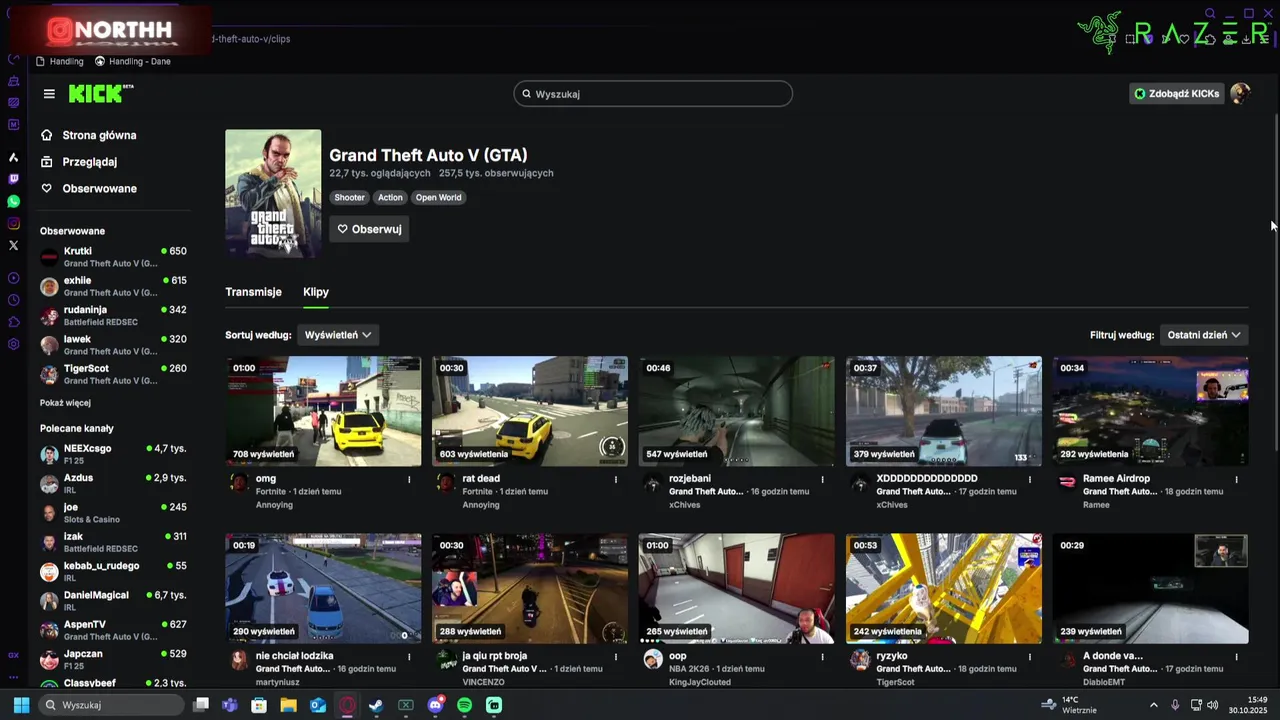Image resolution: width=1280 pixels, height=720 pixels.
Task: Open WhatsApp in the Opera sidebar
Action: (13, 201)
